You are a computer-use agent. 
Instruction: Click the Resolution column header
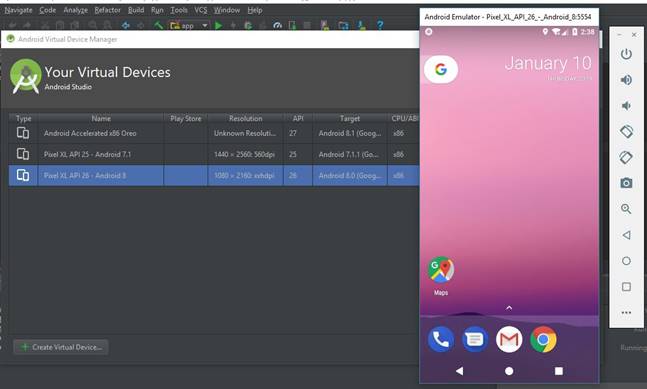[x=246, y=118]
